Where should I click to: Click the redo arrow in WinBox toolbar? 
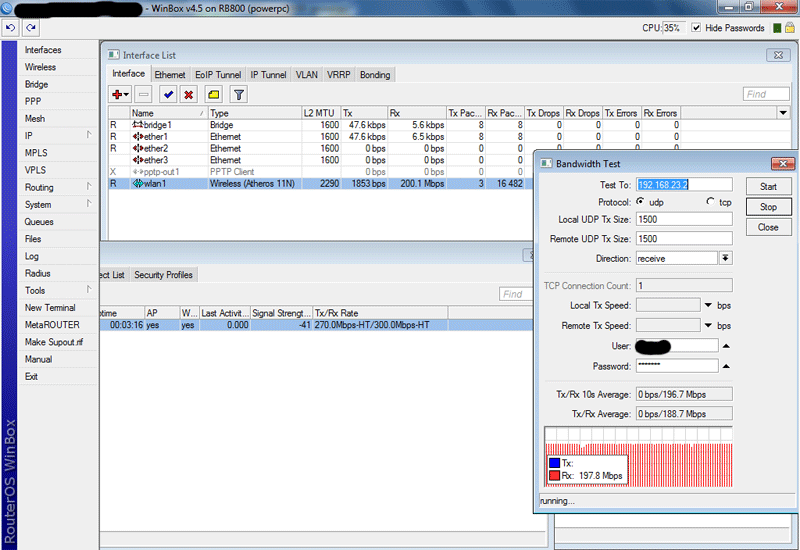pyautogui.click(x=31, y=28)
